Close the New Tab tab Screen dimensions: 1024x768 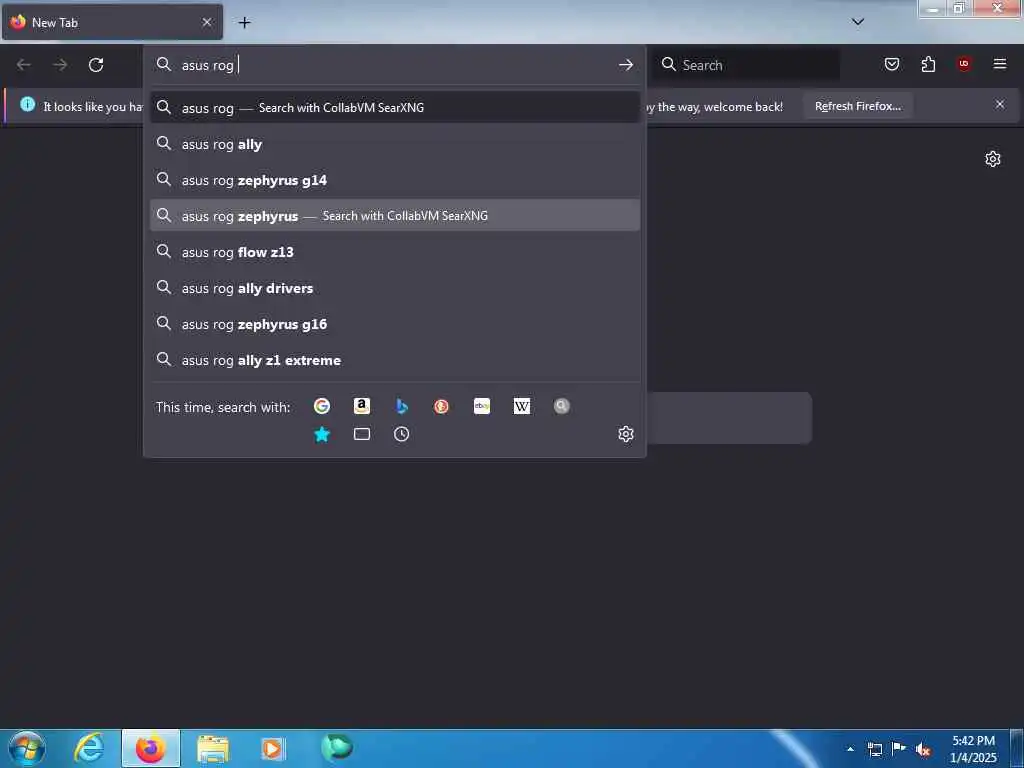(207, 22)
